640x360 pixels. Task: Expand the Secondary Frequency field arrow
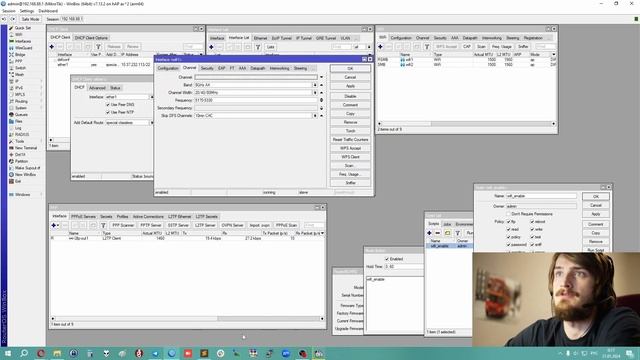[x=322, y=108]
